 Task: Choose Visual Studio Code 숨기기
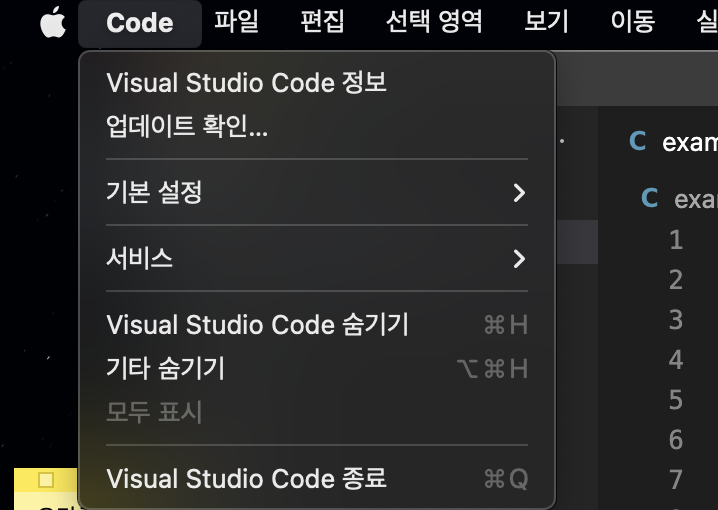coord(317,325)
